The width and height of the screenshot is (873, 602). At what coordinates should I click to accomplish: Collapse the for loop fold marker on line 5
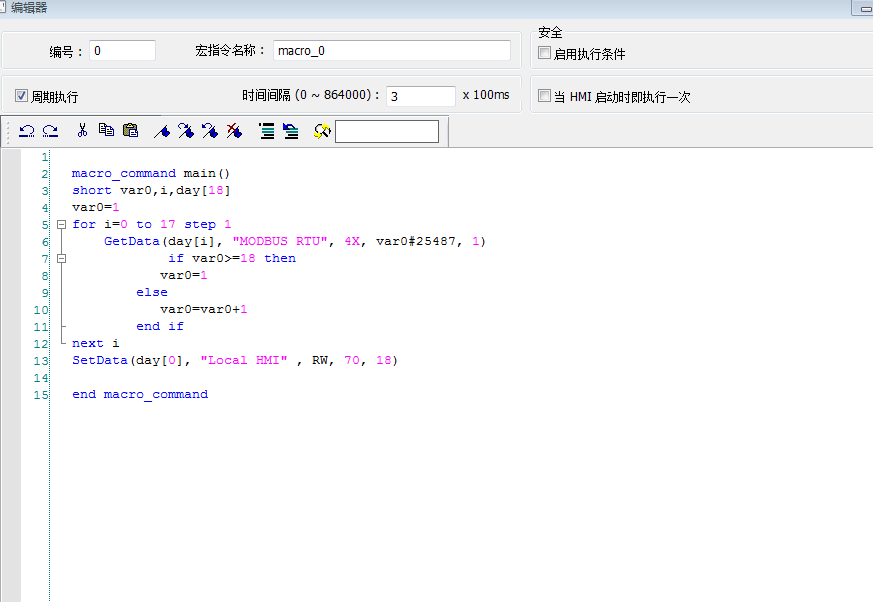pos(61,224)
